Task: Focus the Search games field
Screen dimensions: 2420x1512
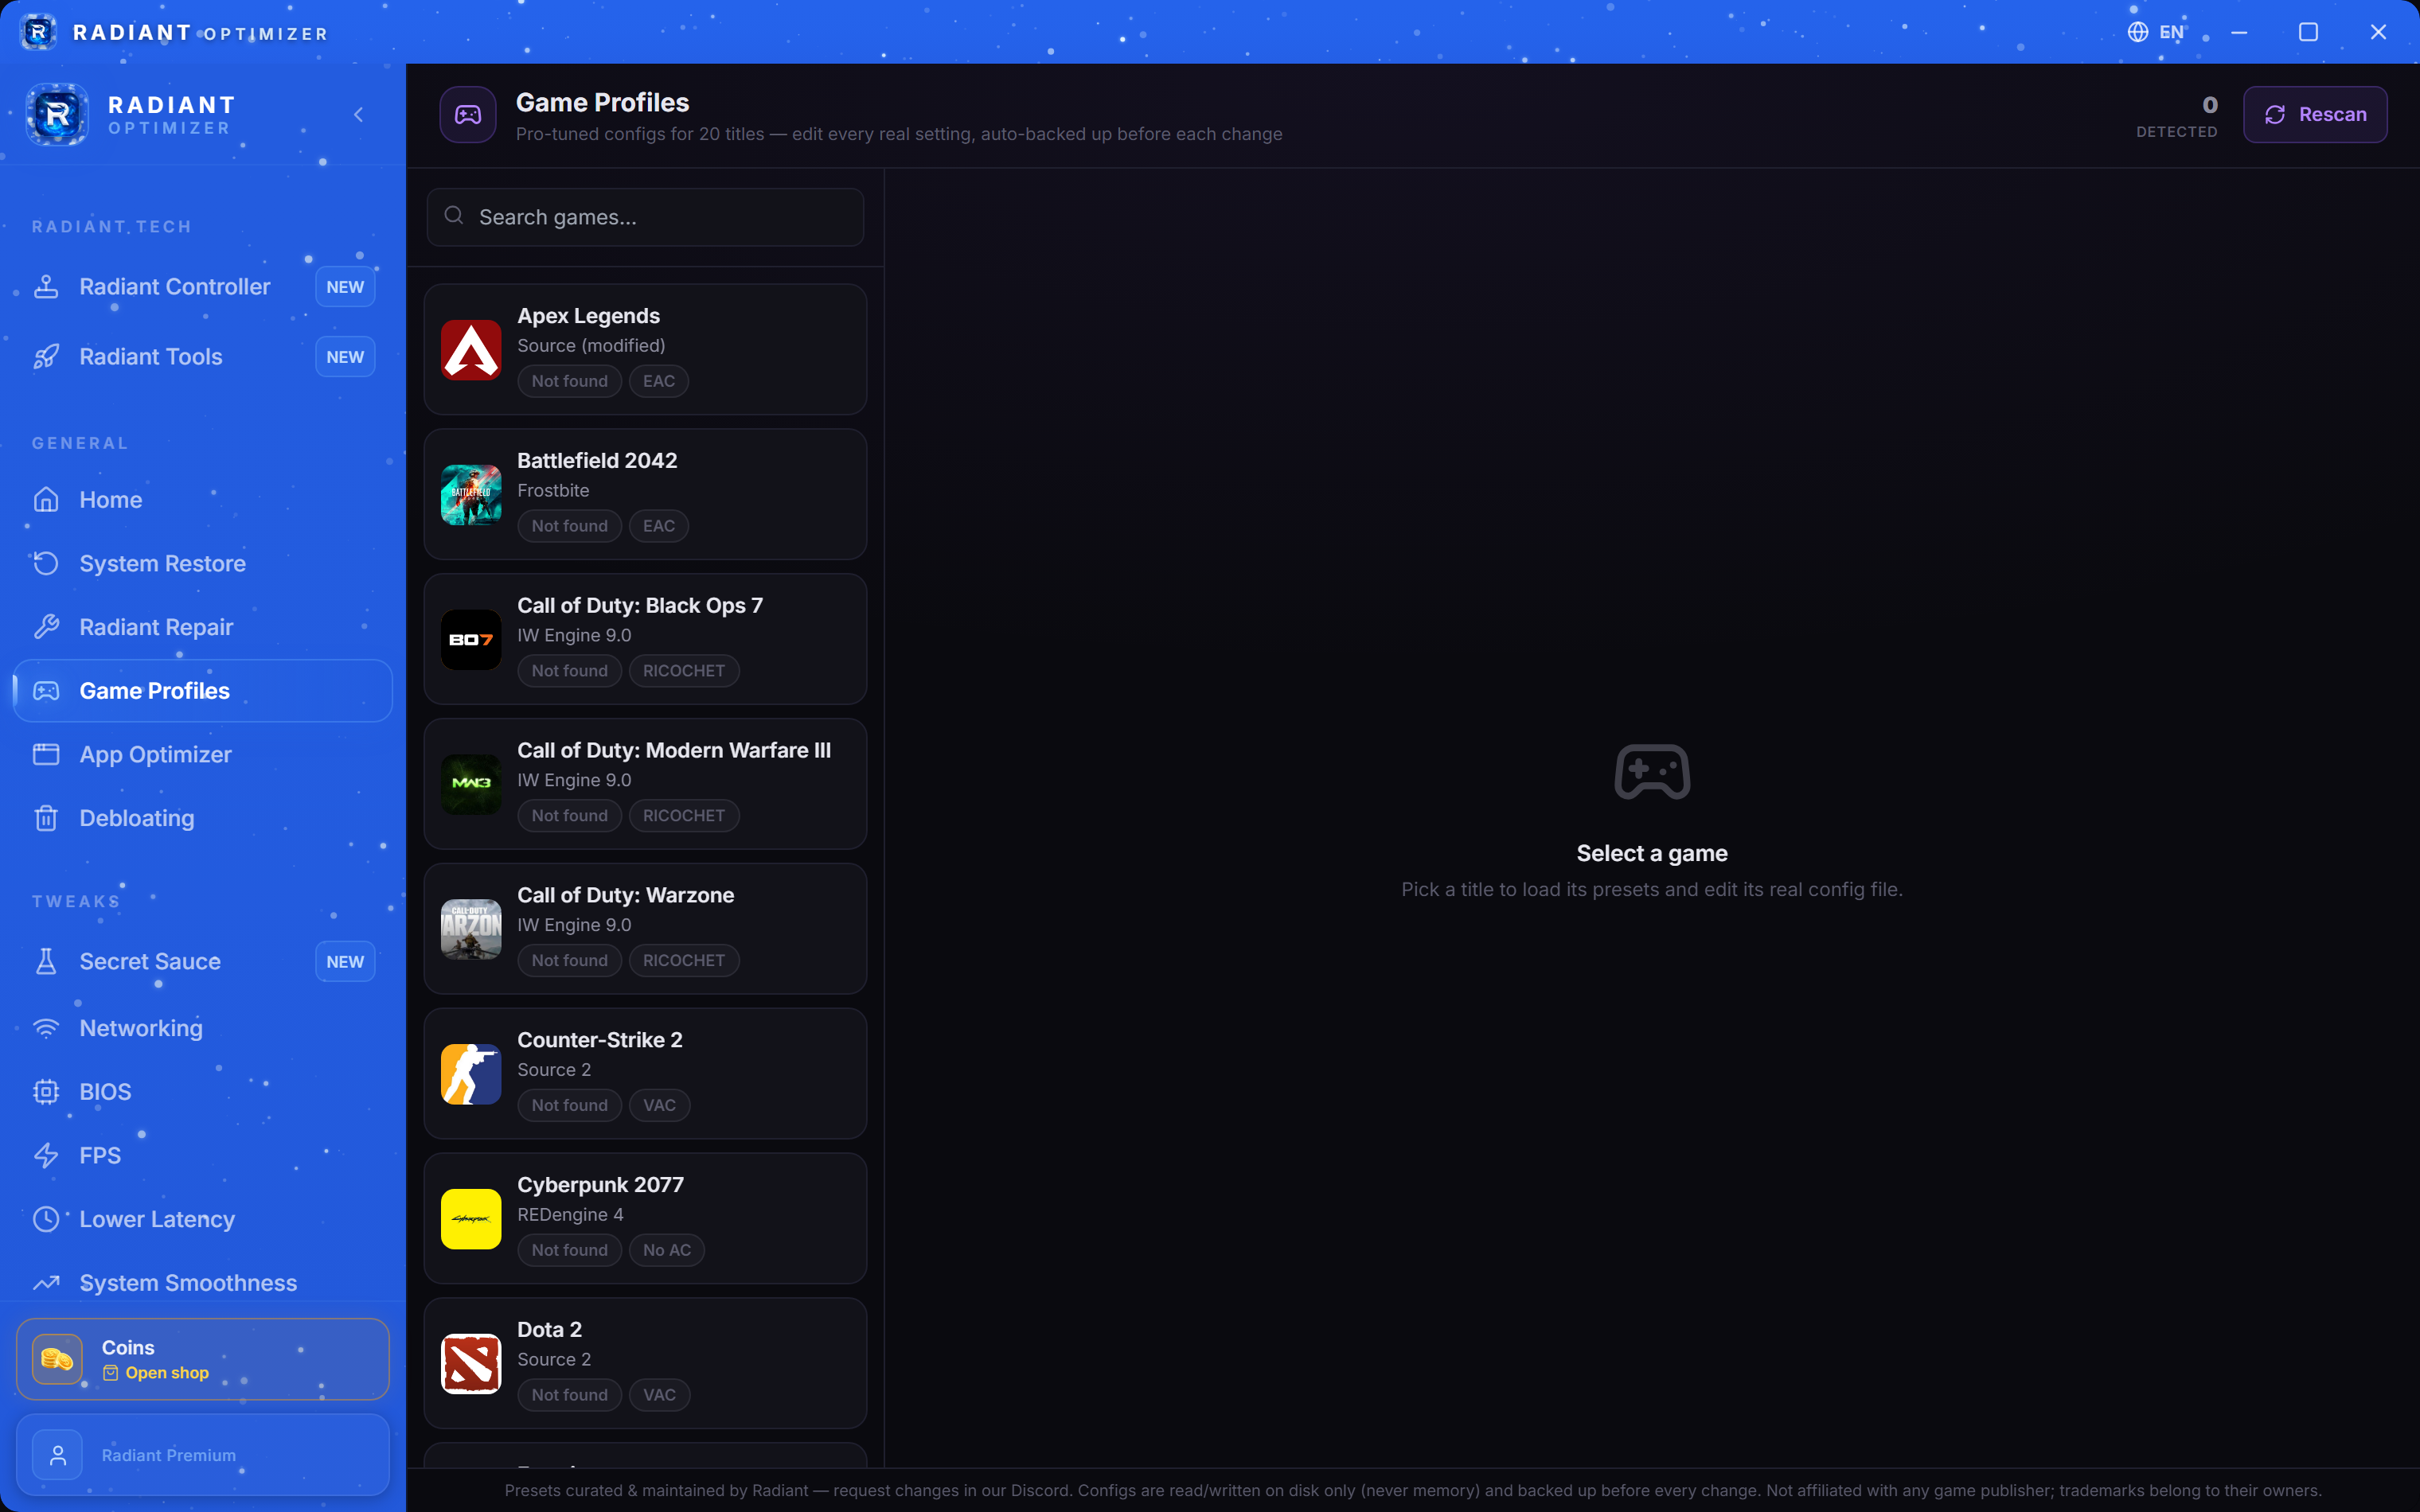Action: 645,217
